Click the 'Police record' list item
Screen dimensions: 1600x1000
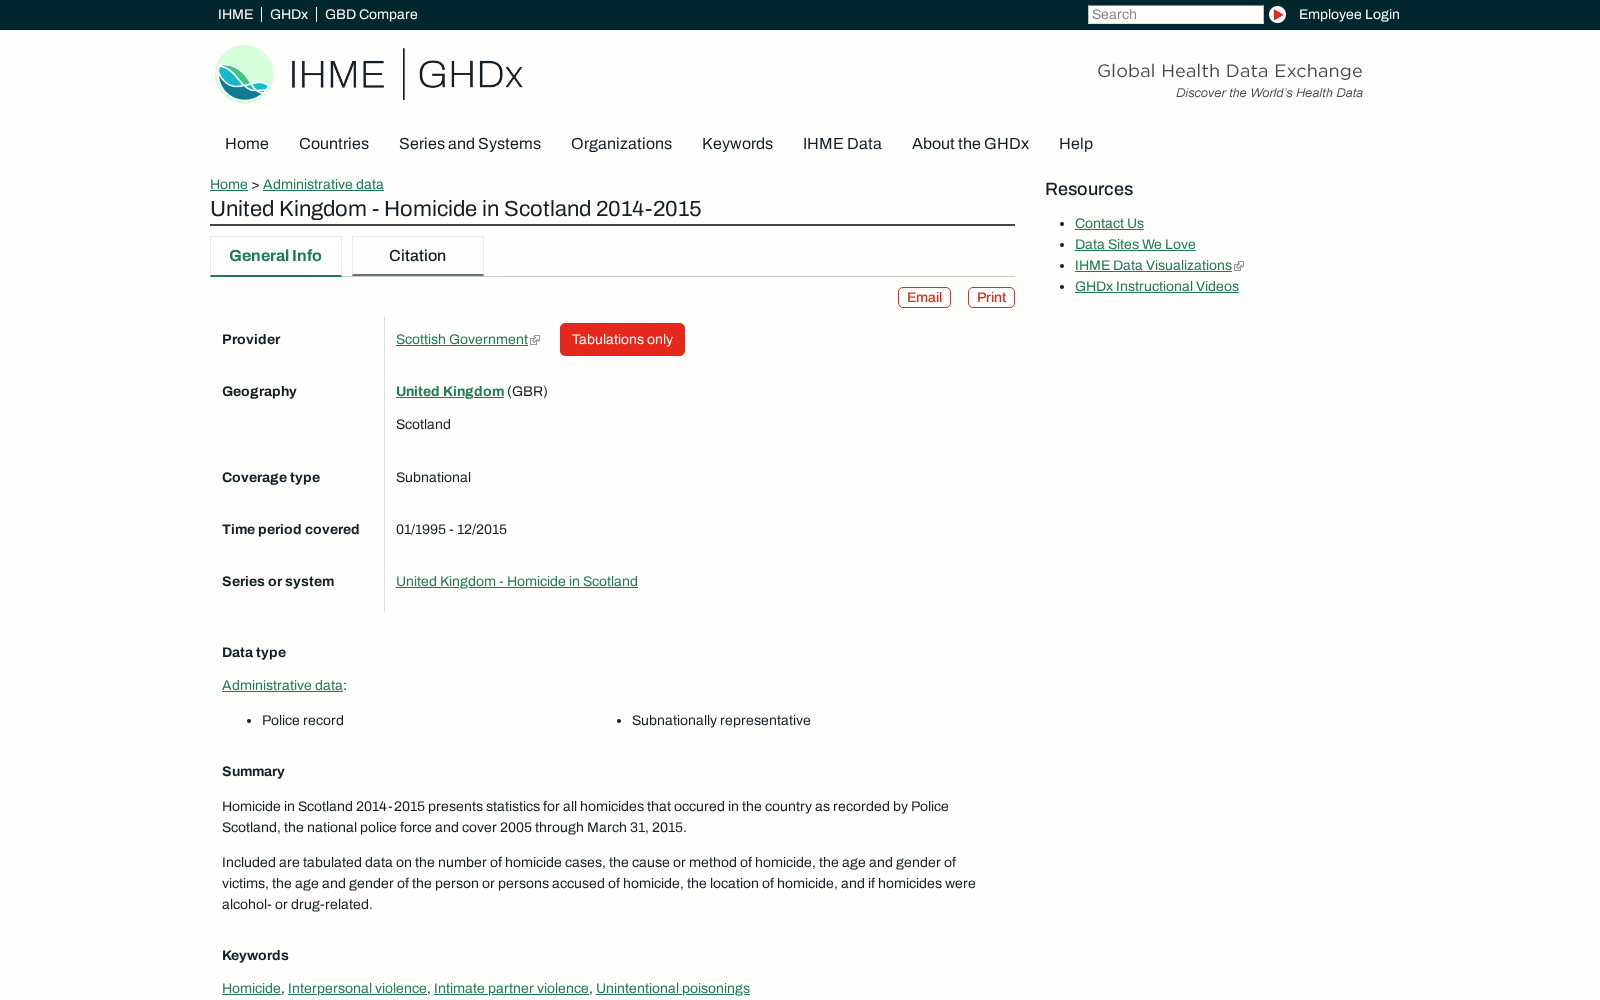point(303,720)
